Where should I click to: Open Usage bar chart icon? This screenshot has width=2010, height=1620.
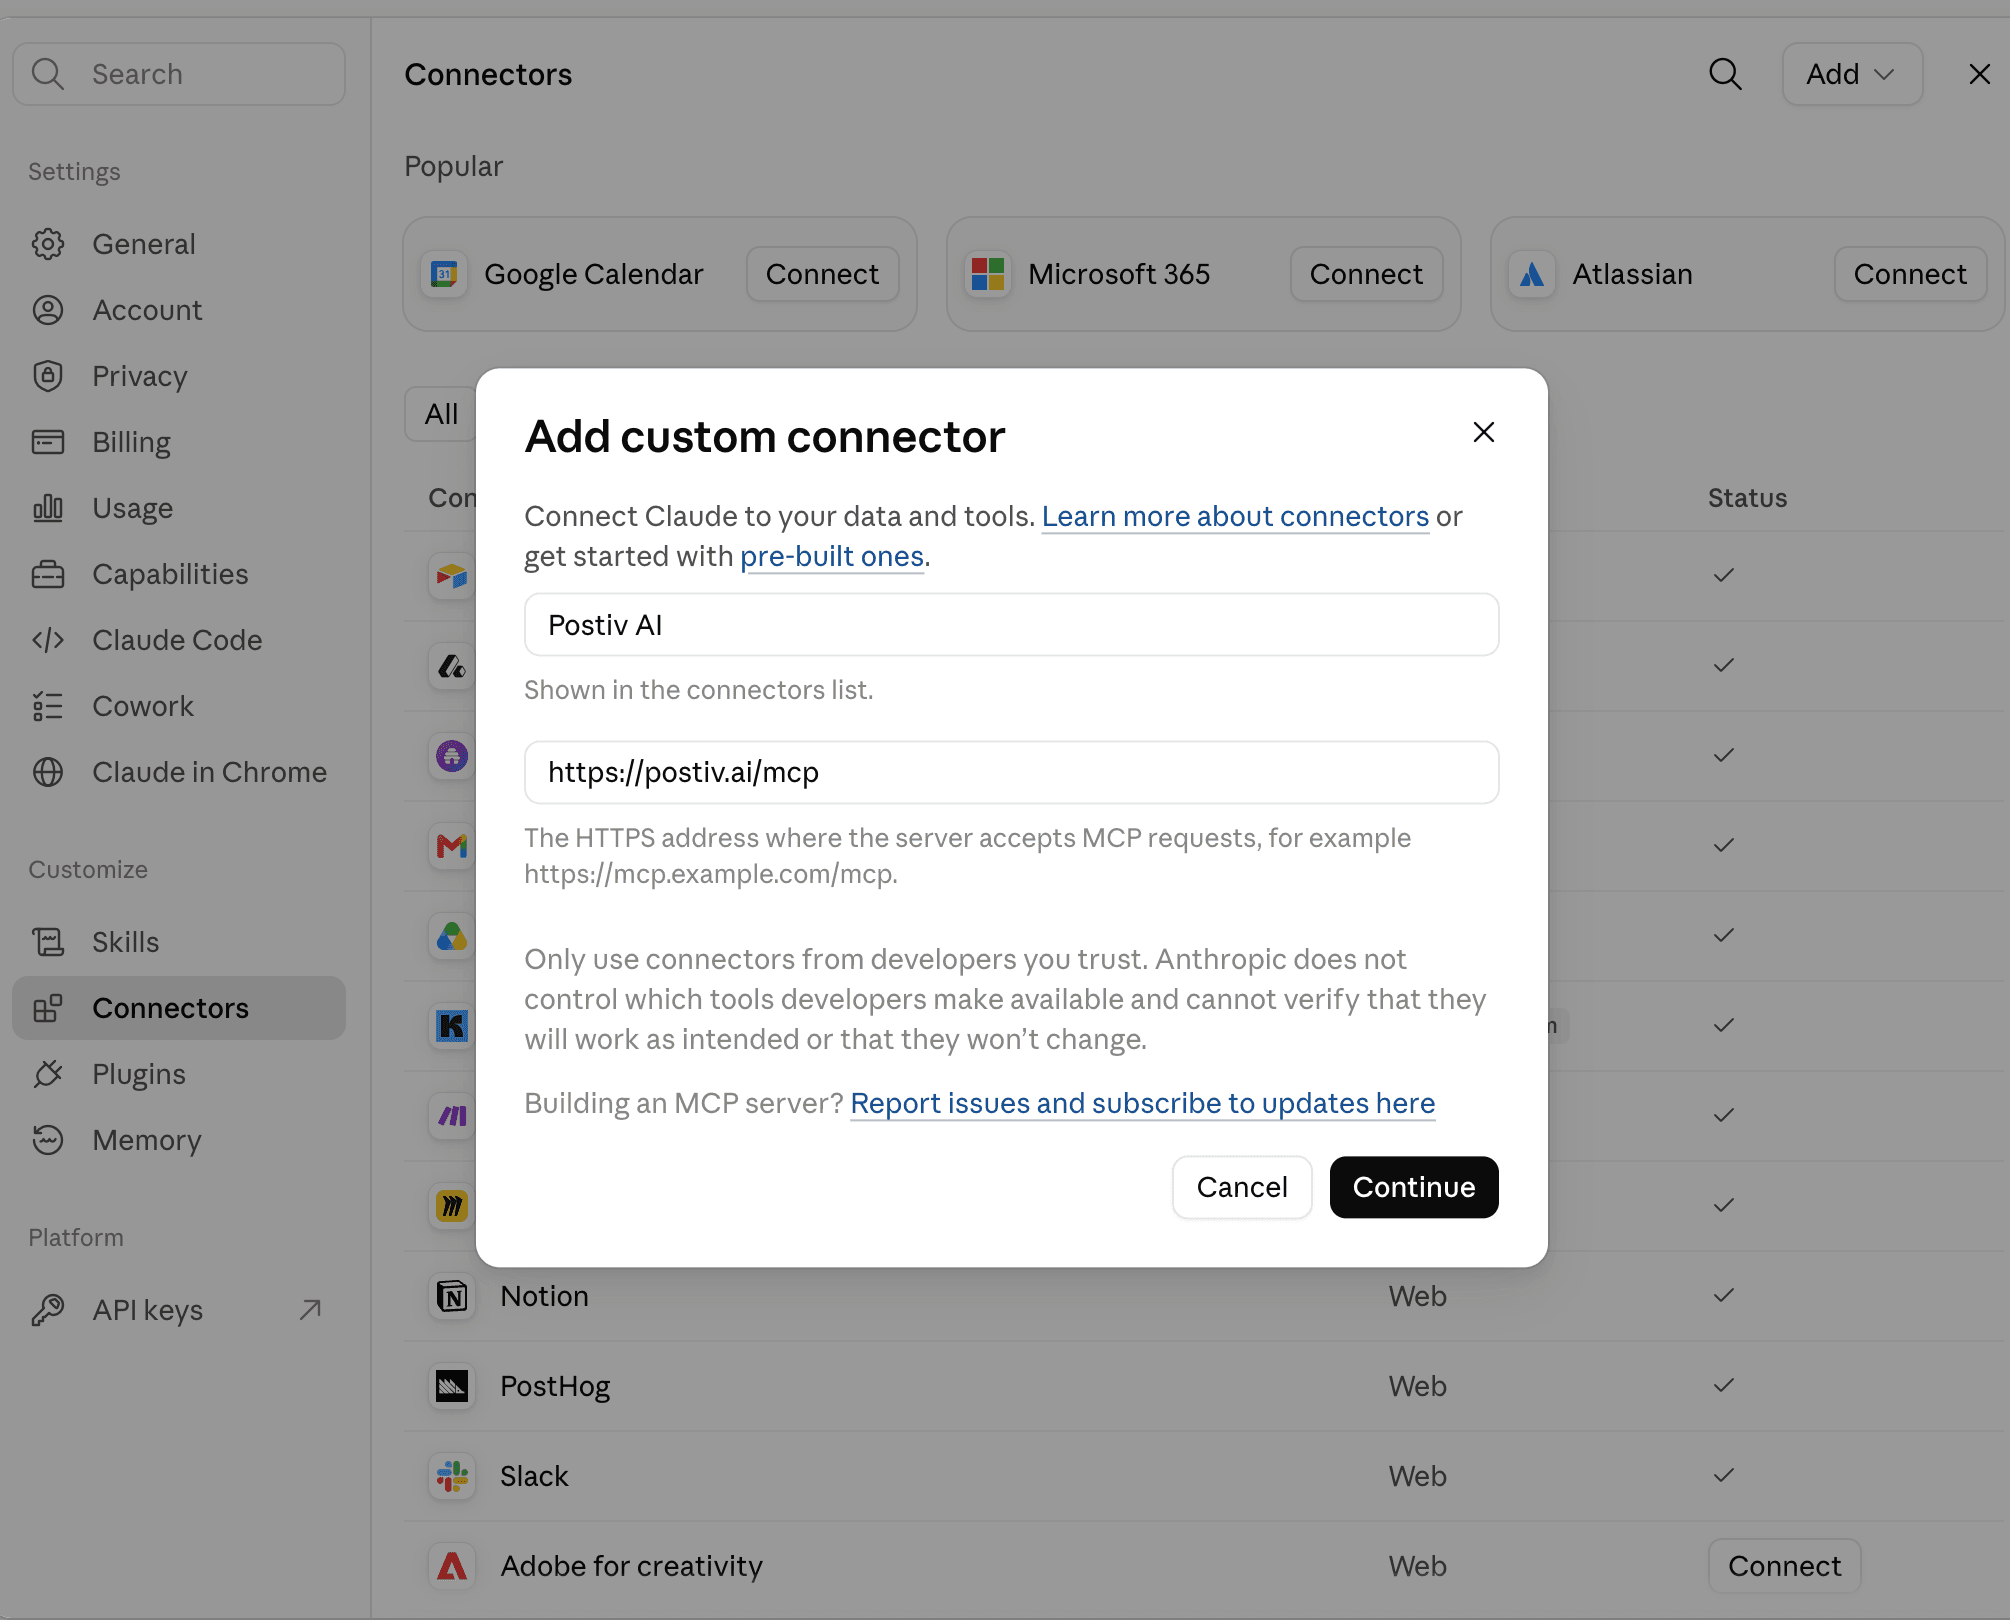[x=48, y=508]
